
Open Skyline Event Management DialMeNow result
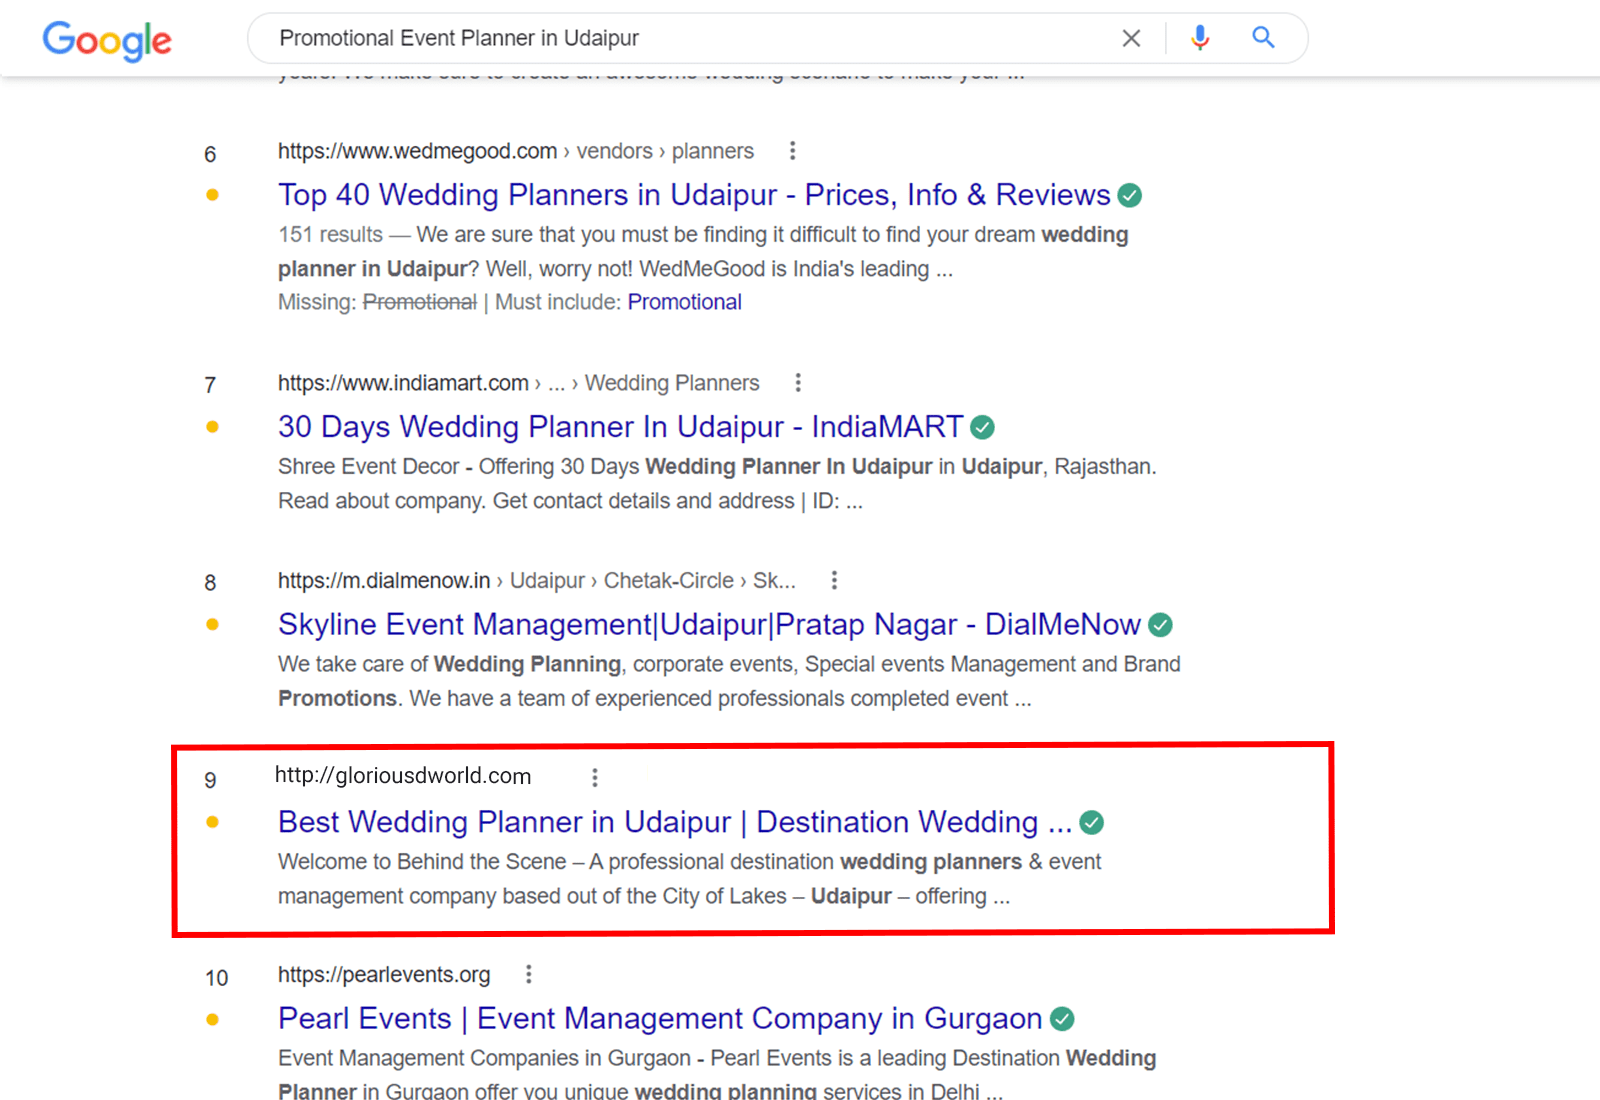[x=709, y=625]
